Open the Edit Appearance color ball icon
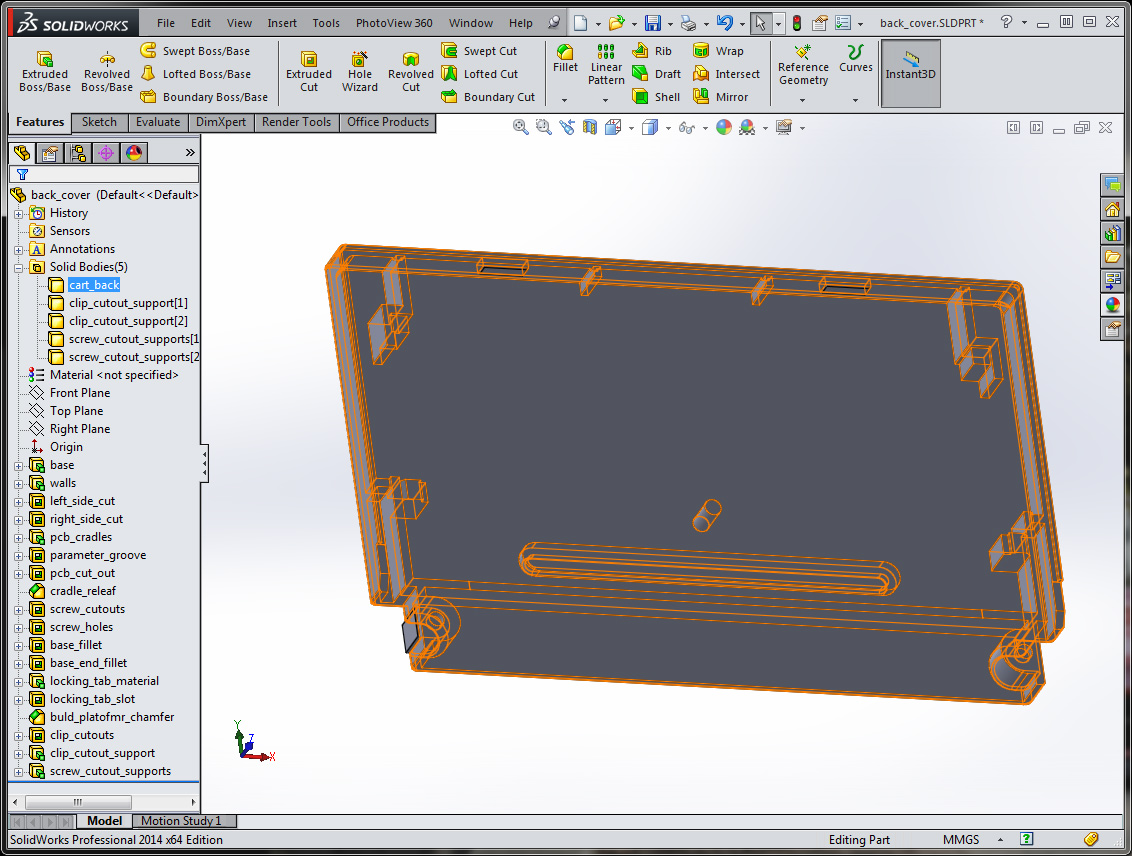The image size is (1132, 856). 723,128
